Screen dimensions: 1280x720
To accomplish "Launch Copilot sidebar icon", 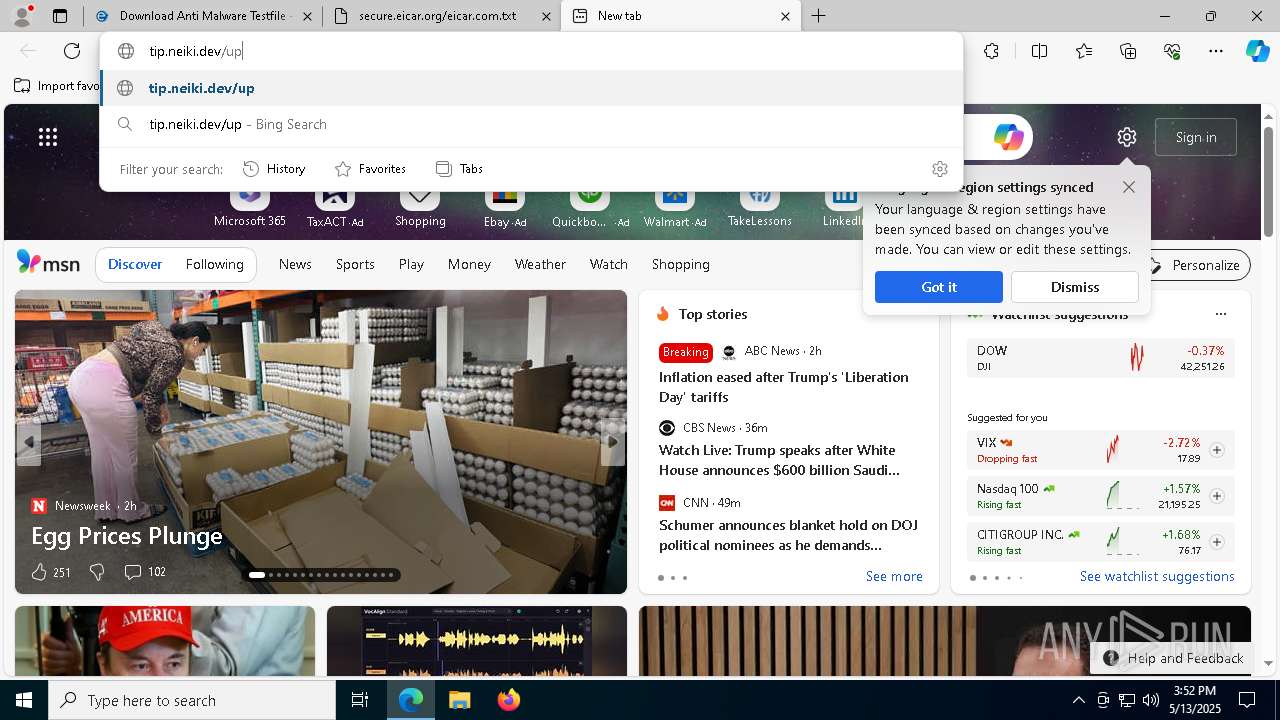I will tap(1257, 51).
